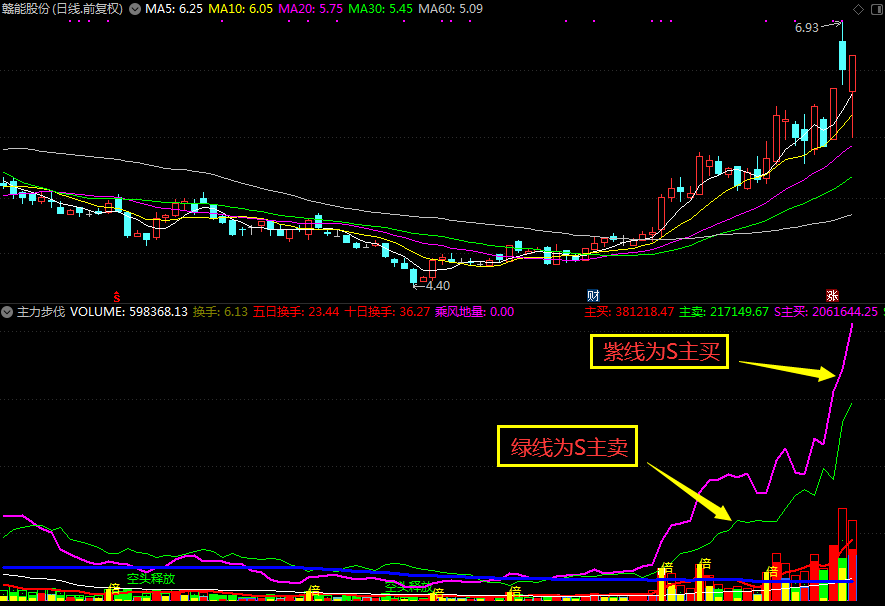Click the blue 财 marker below the chart
Image resolution: width=885 pixels, height=606 pixels.
pos(593,296)
